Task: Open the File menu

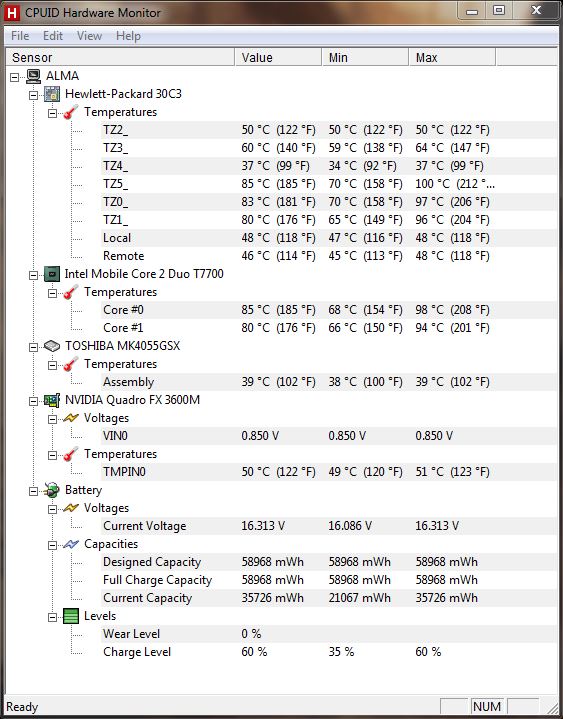Action: (x=20, y=36)
